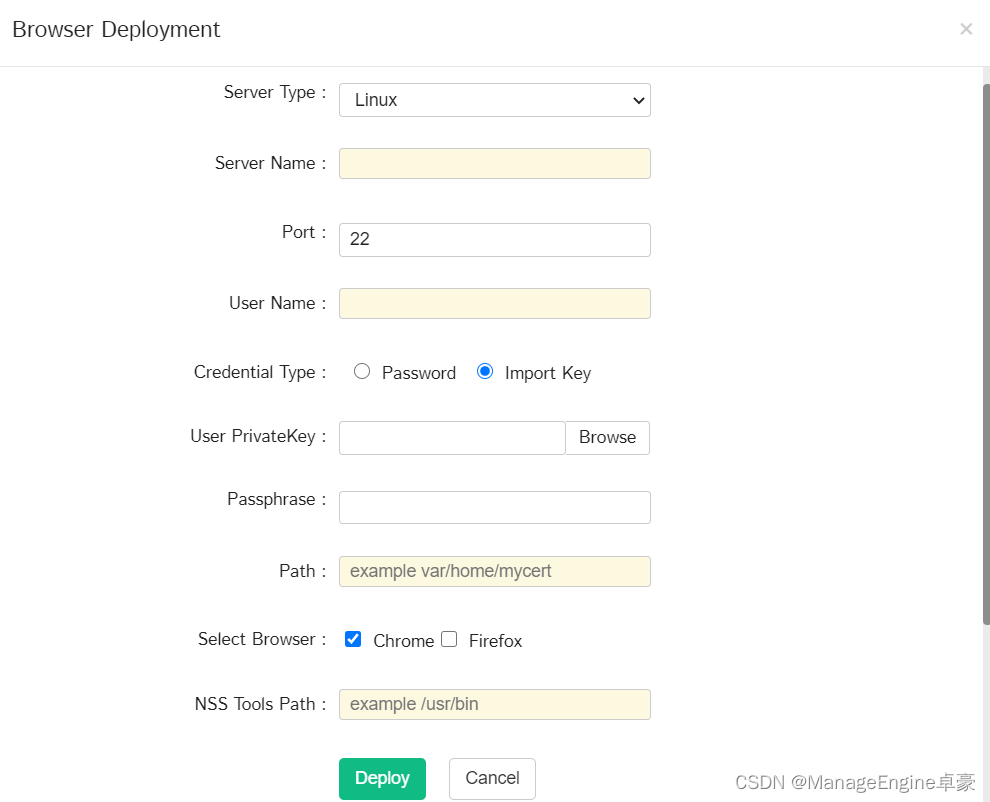The width and height of the screenshot is (990, 802).
Task: Click the Browser Deployment title text
Action: pos(116,30)
